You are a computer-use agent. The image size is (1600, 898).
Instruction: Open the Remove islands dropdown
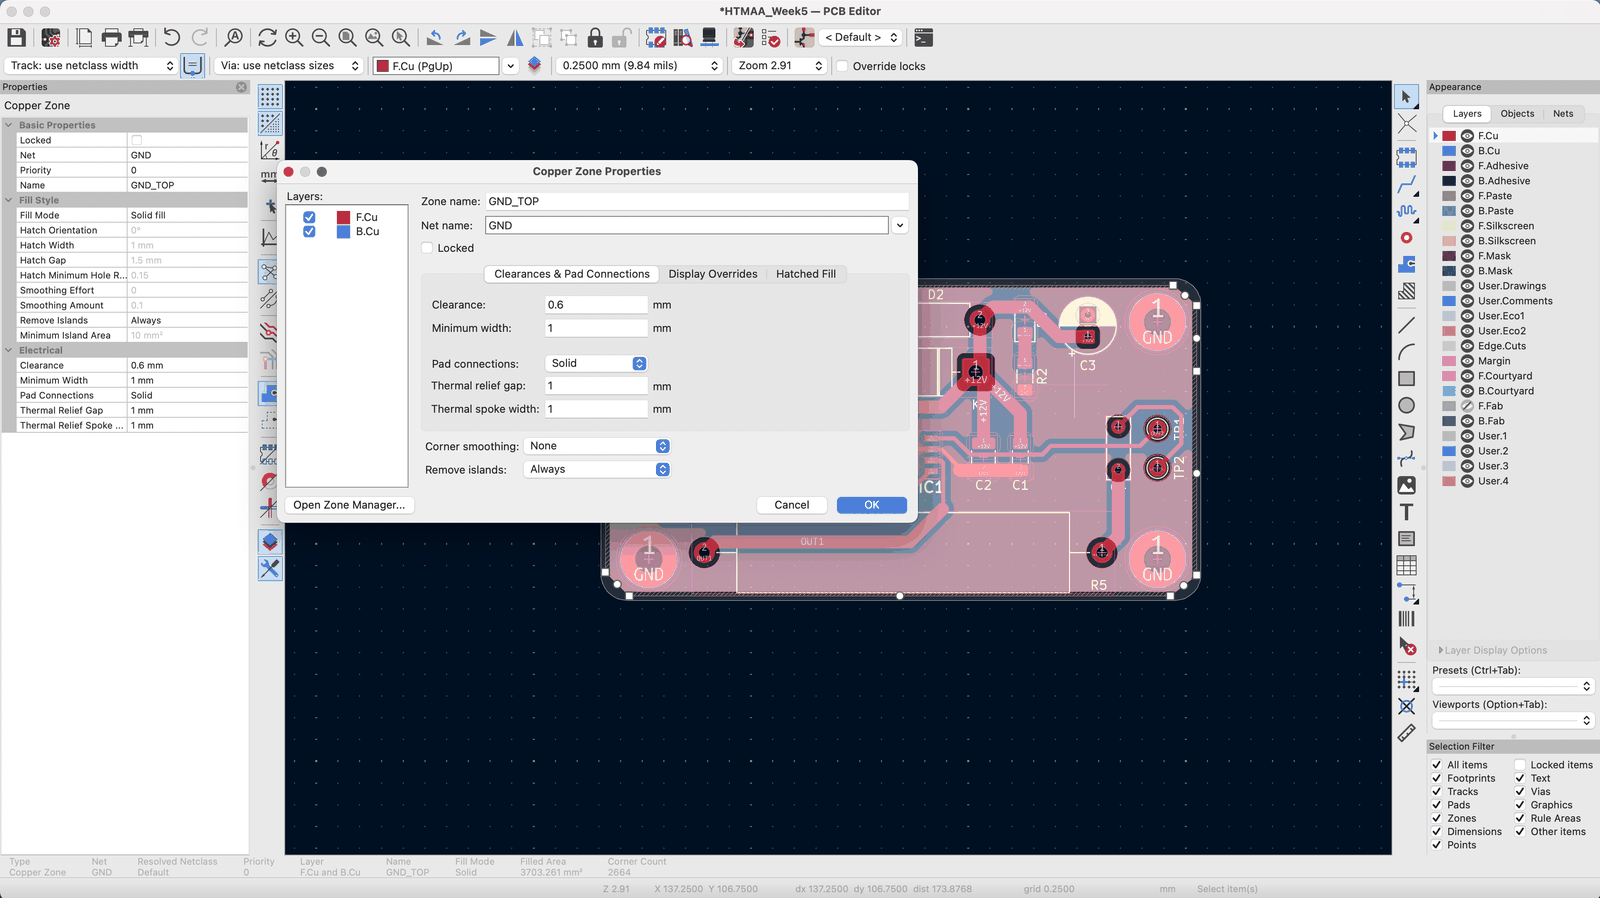pyautogui.click(x=597, y=469)
